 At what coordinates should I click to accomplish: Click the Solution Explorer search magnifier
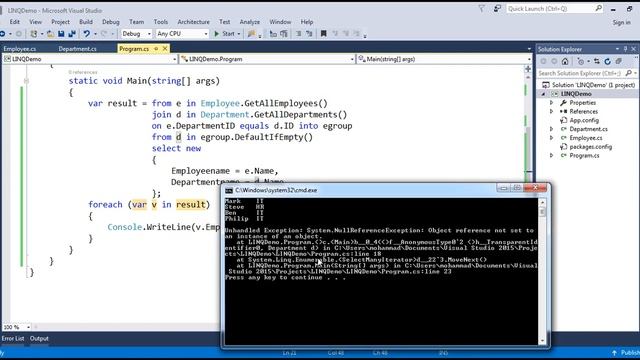click(629, 73)
